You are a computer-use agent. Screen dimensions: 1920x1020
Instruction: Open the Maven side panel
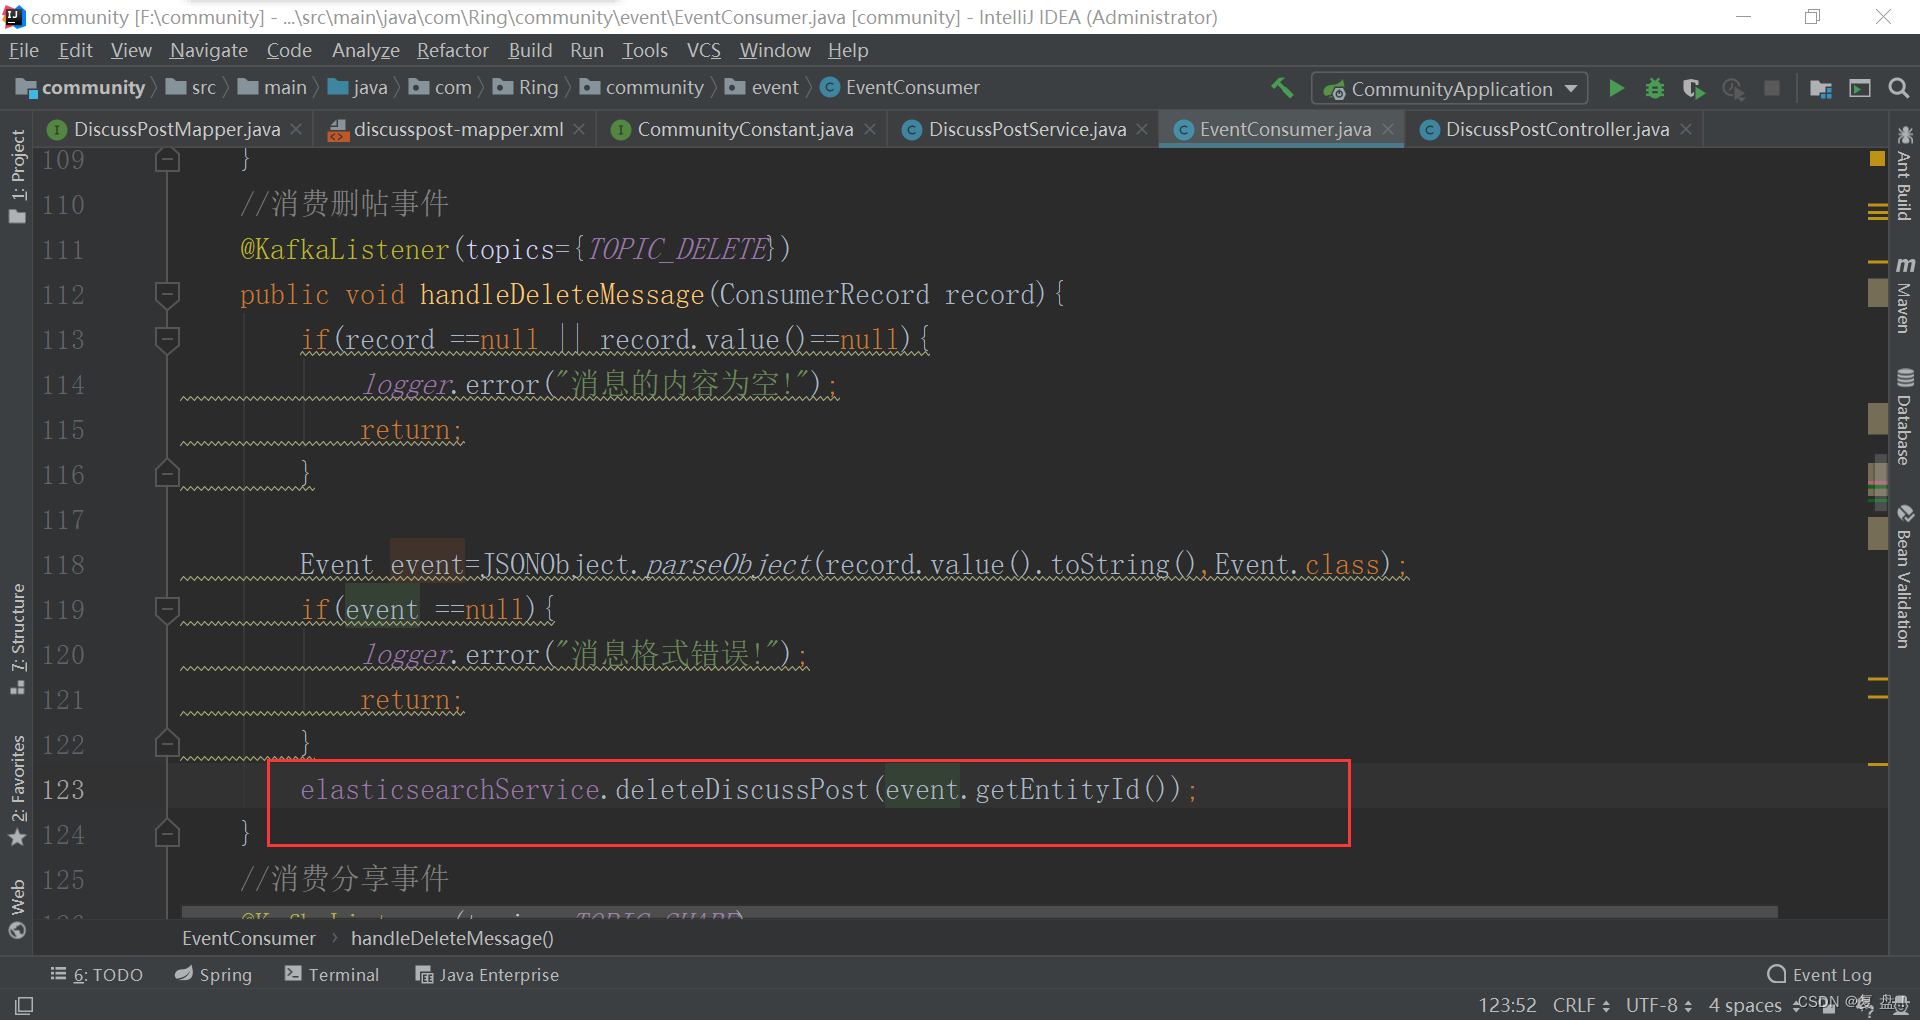coord(1904,295)
